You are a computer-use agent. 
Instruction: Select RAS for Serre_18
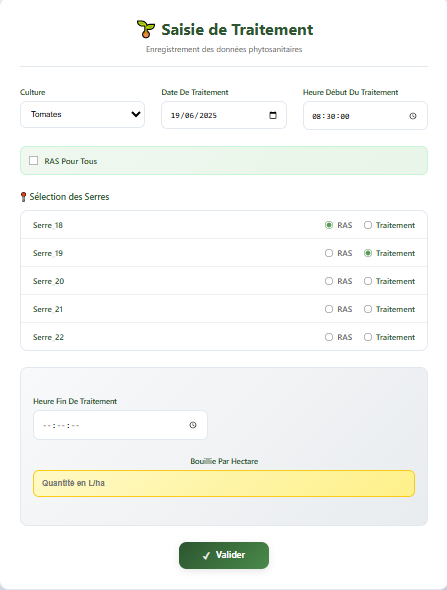[329, 225]
